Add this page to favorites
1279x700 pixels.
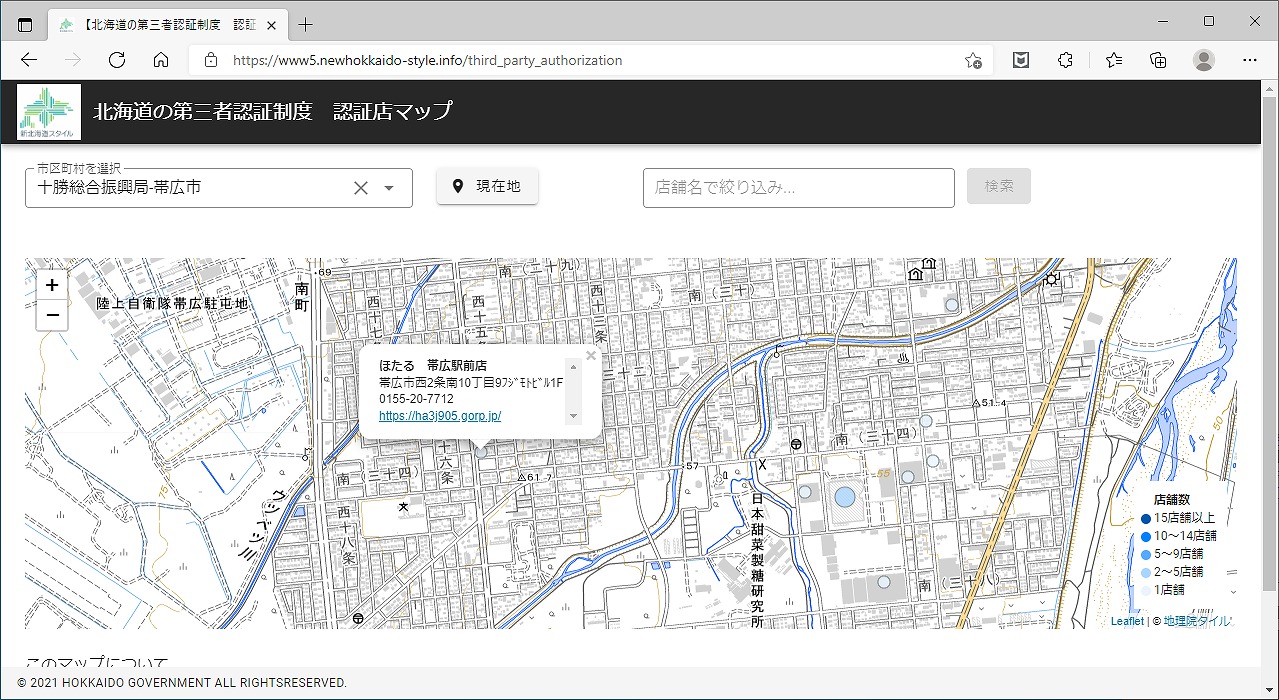pos(973,60)
